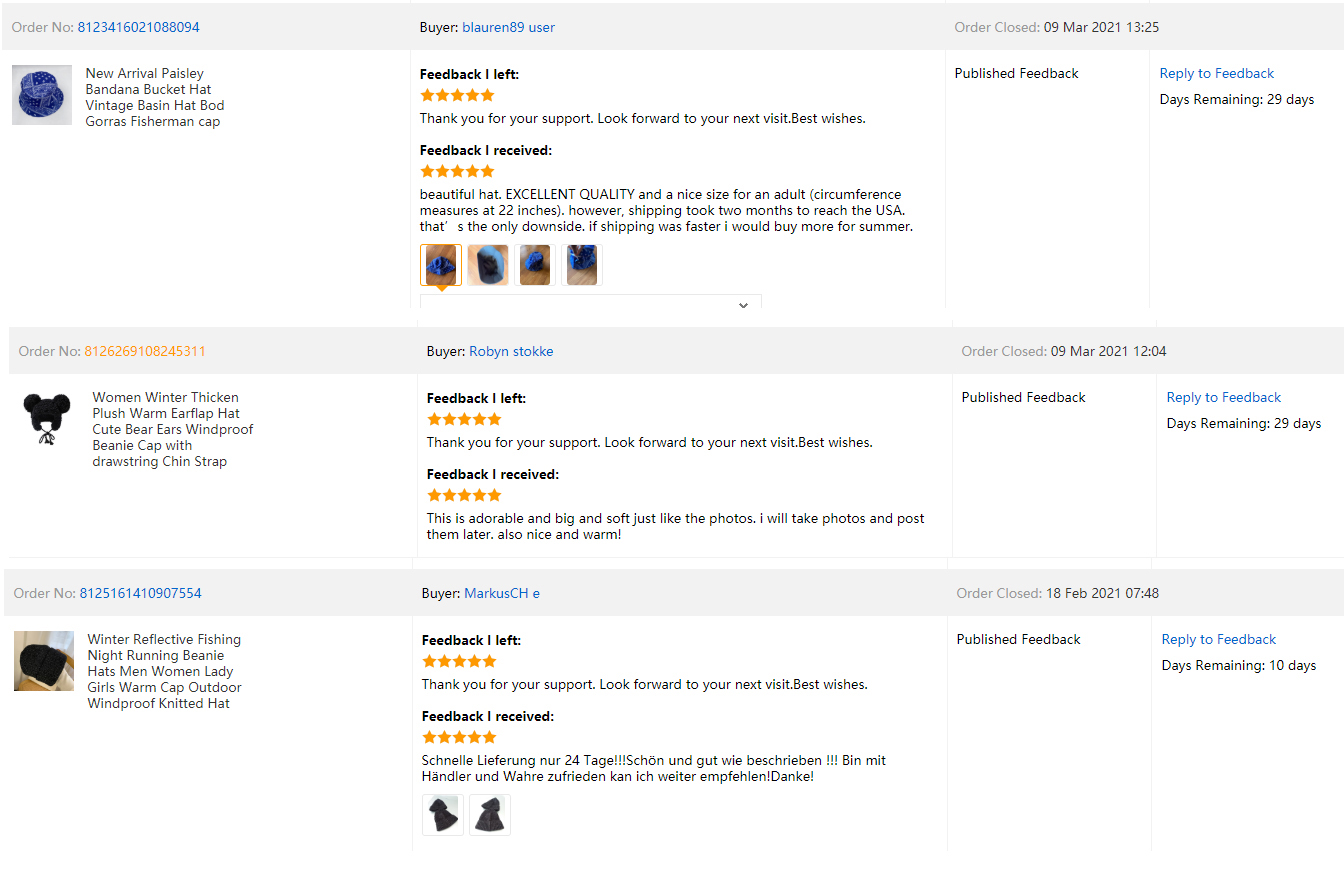Collapse the expanded review photo chevron
The image size is (1344, 871).
(x=743, y=305)
